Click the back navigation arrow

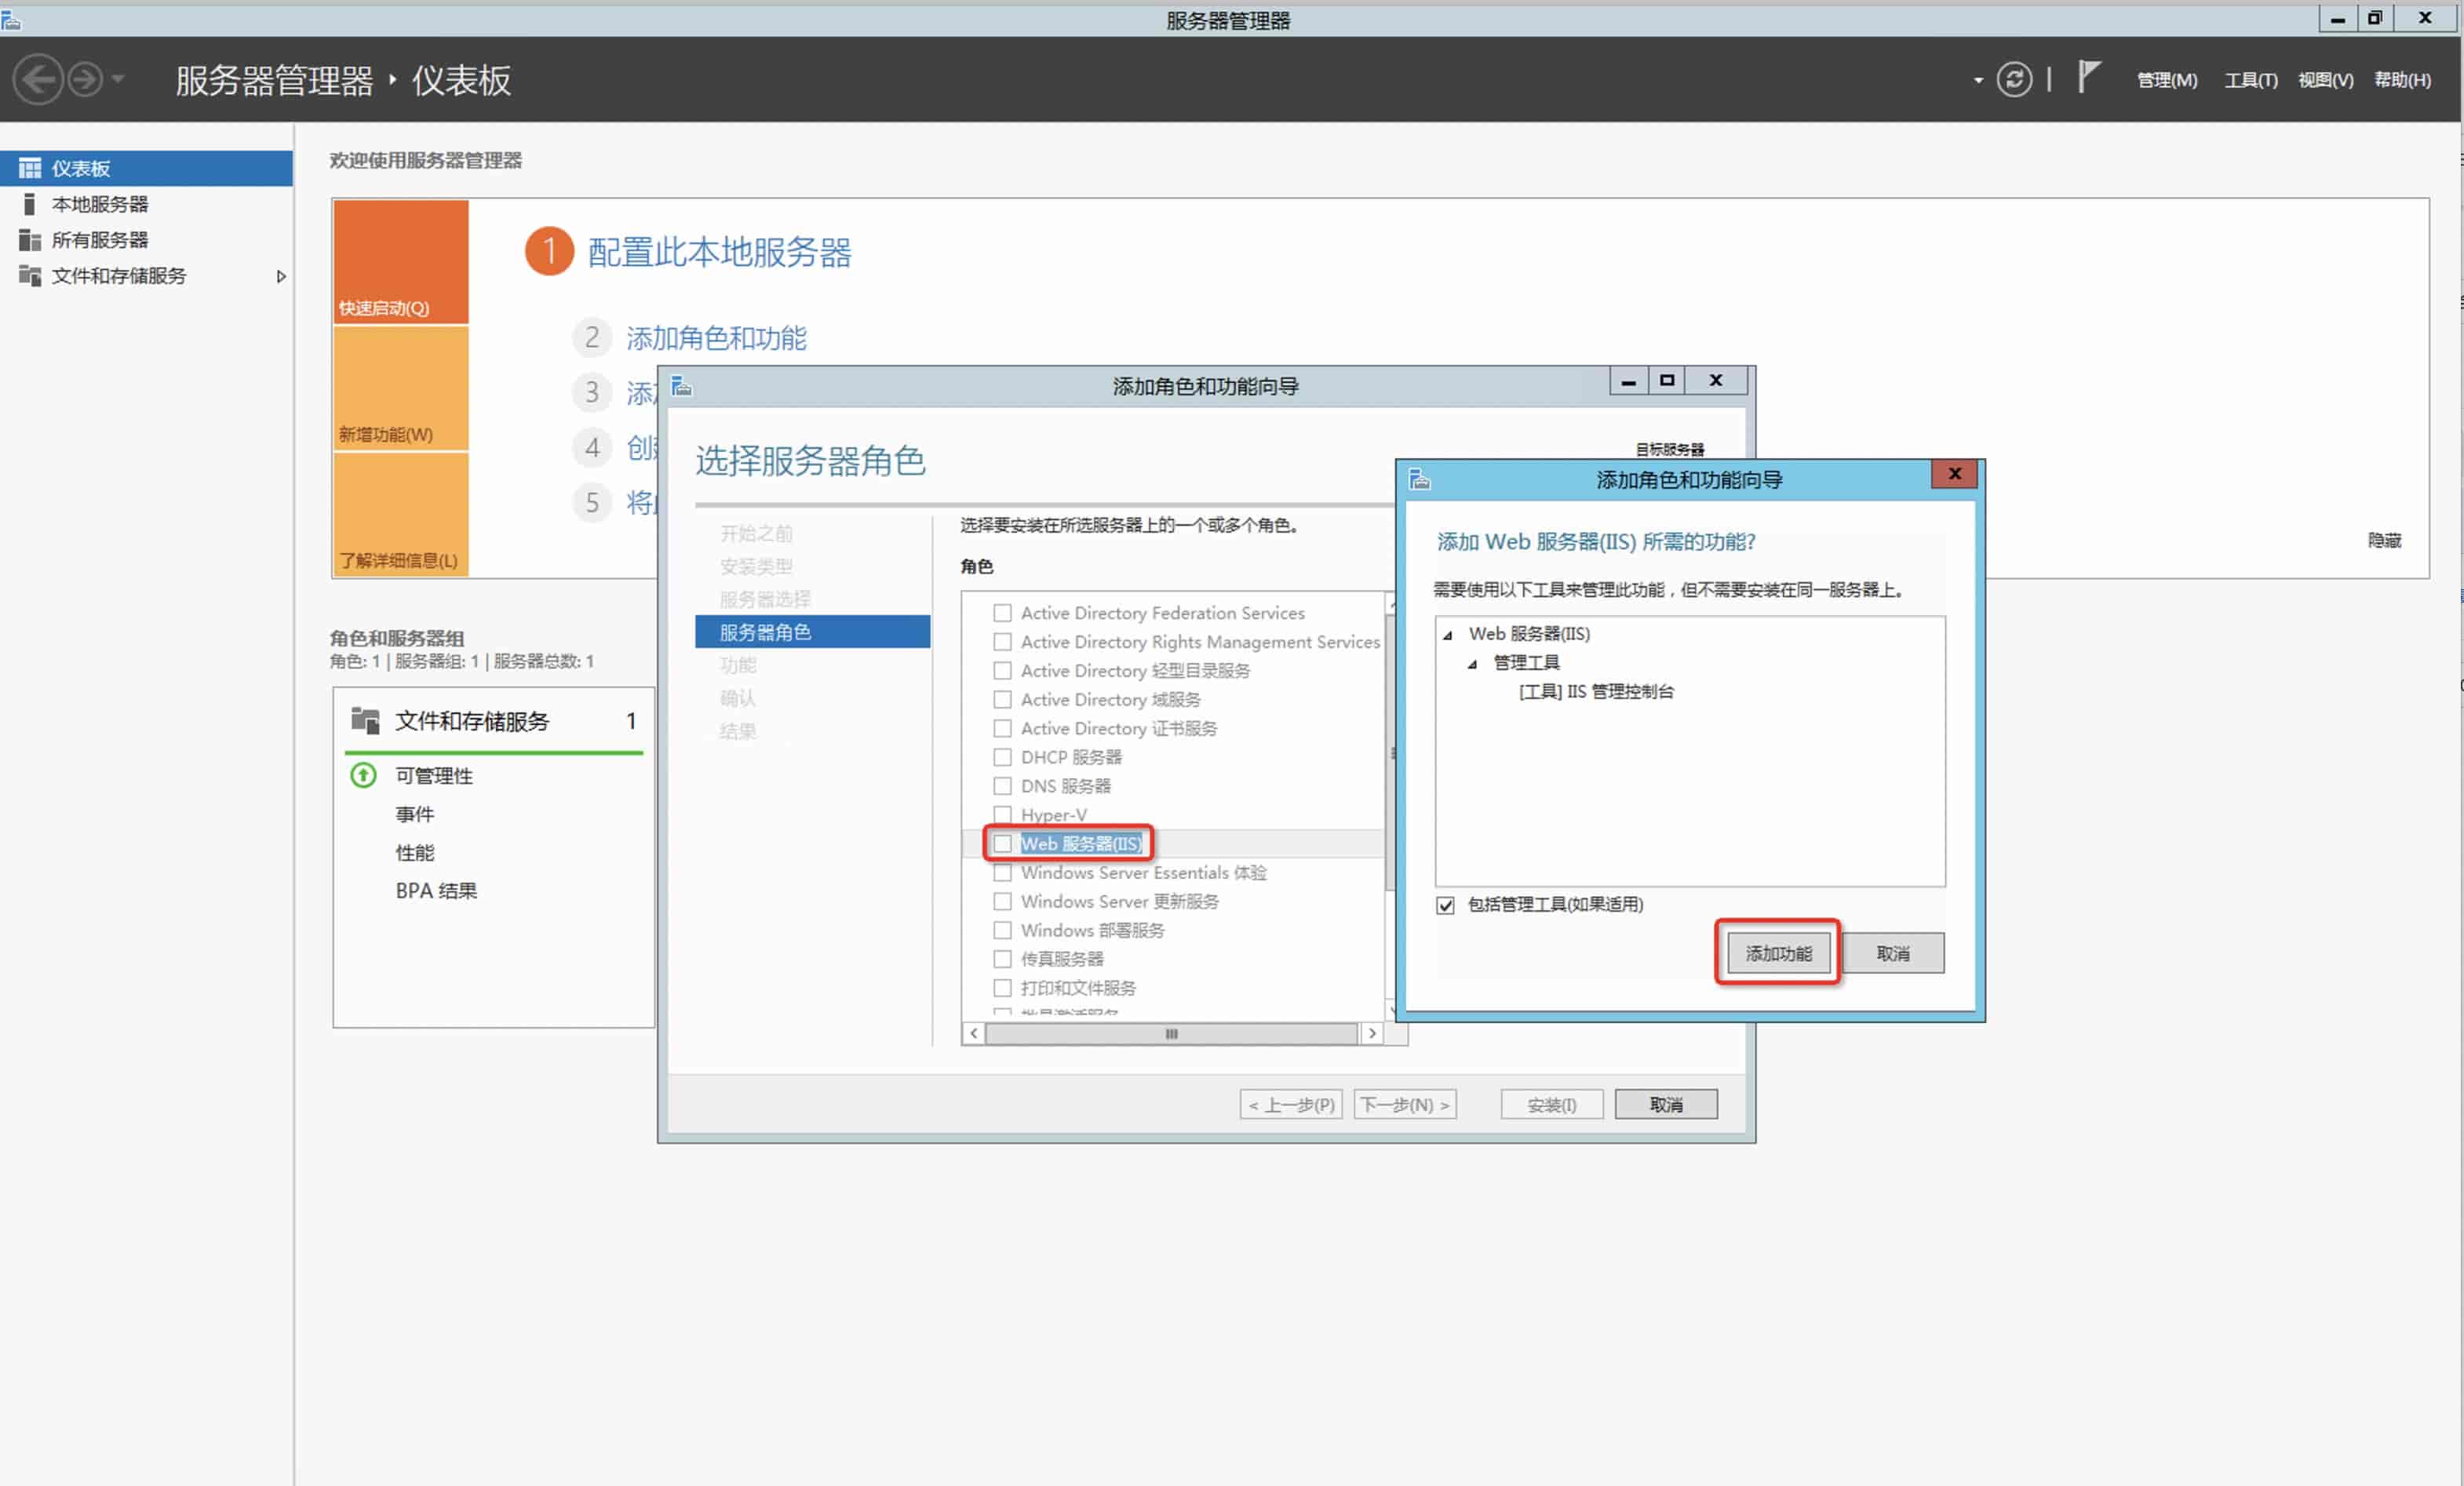(x=38, y=79)
